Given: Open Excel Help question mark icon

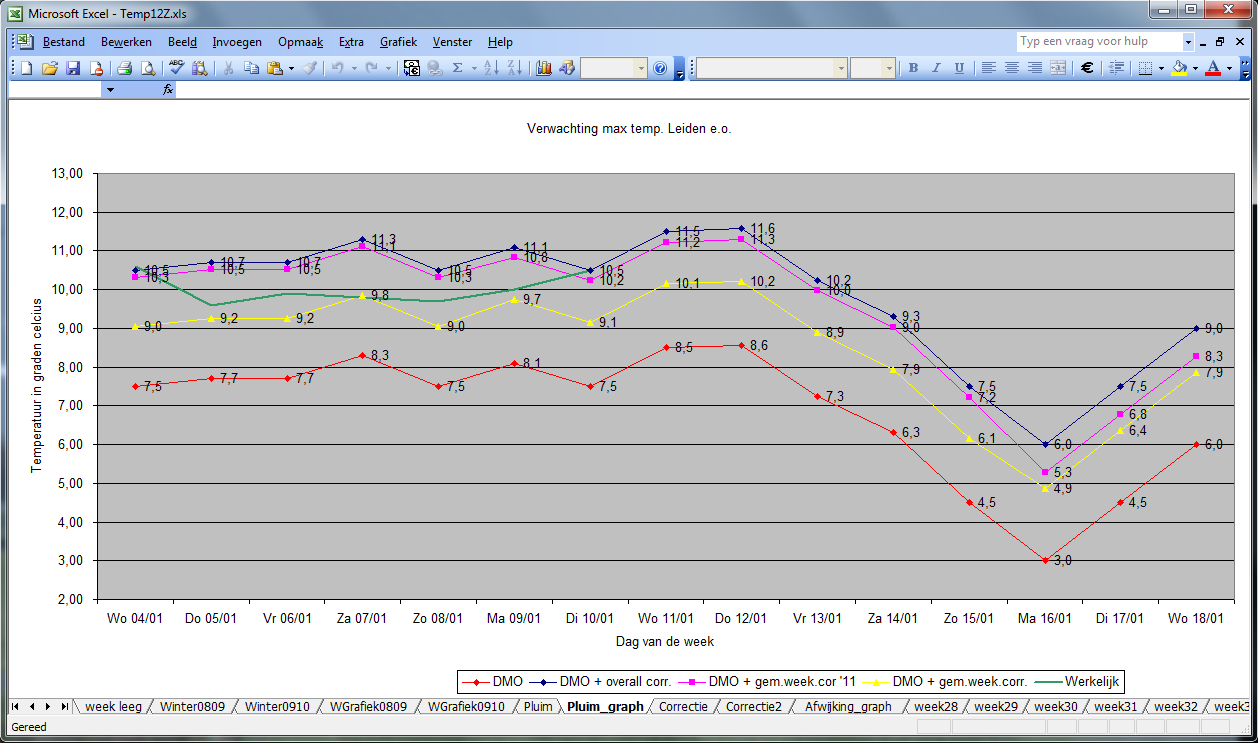Looking at the screenshot, I should [x=660, y=68].
